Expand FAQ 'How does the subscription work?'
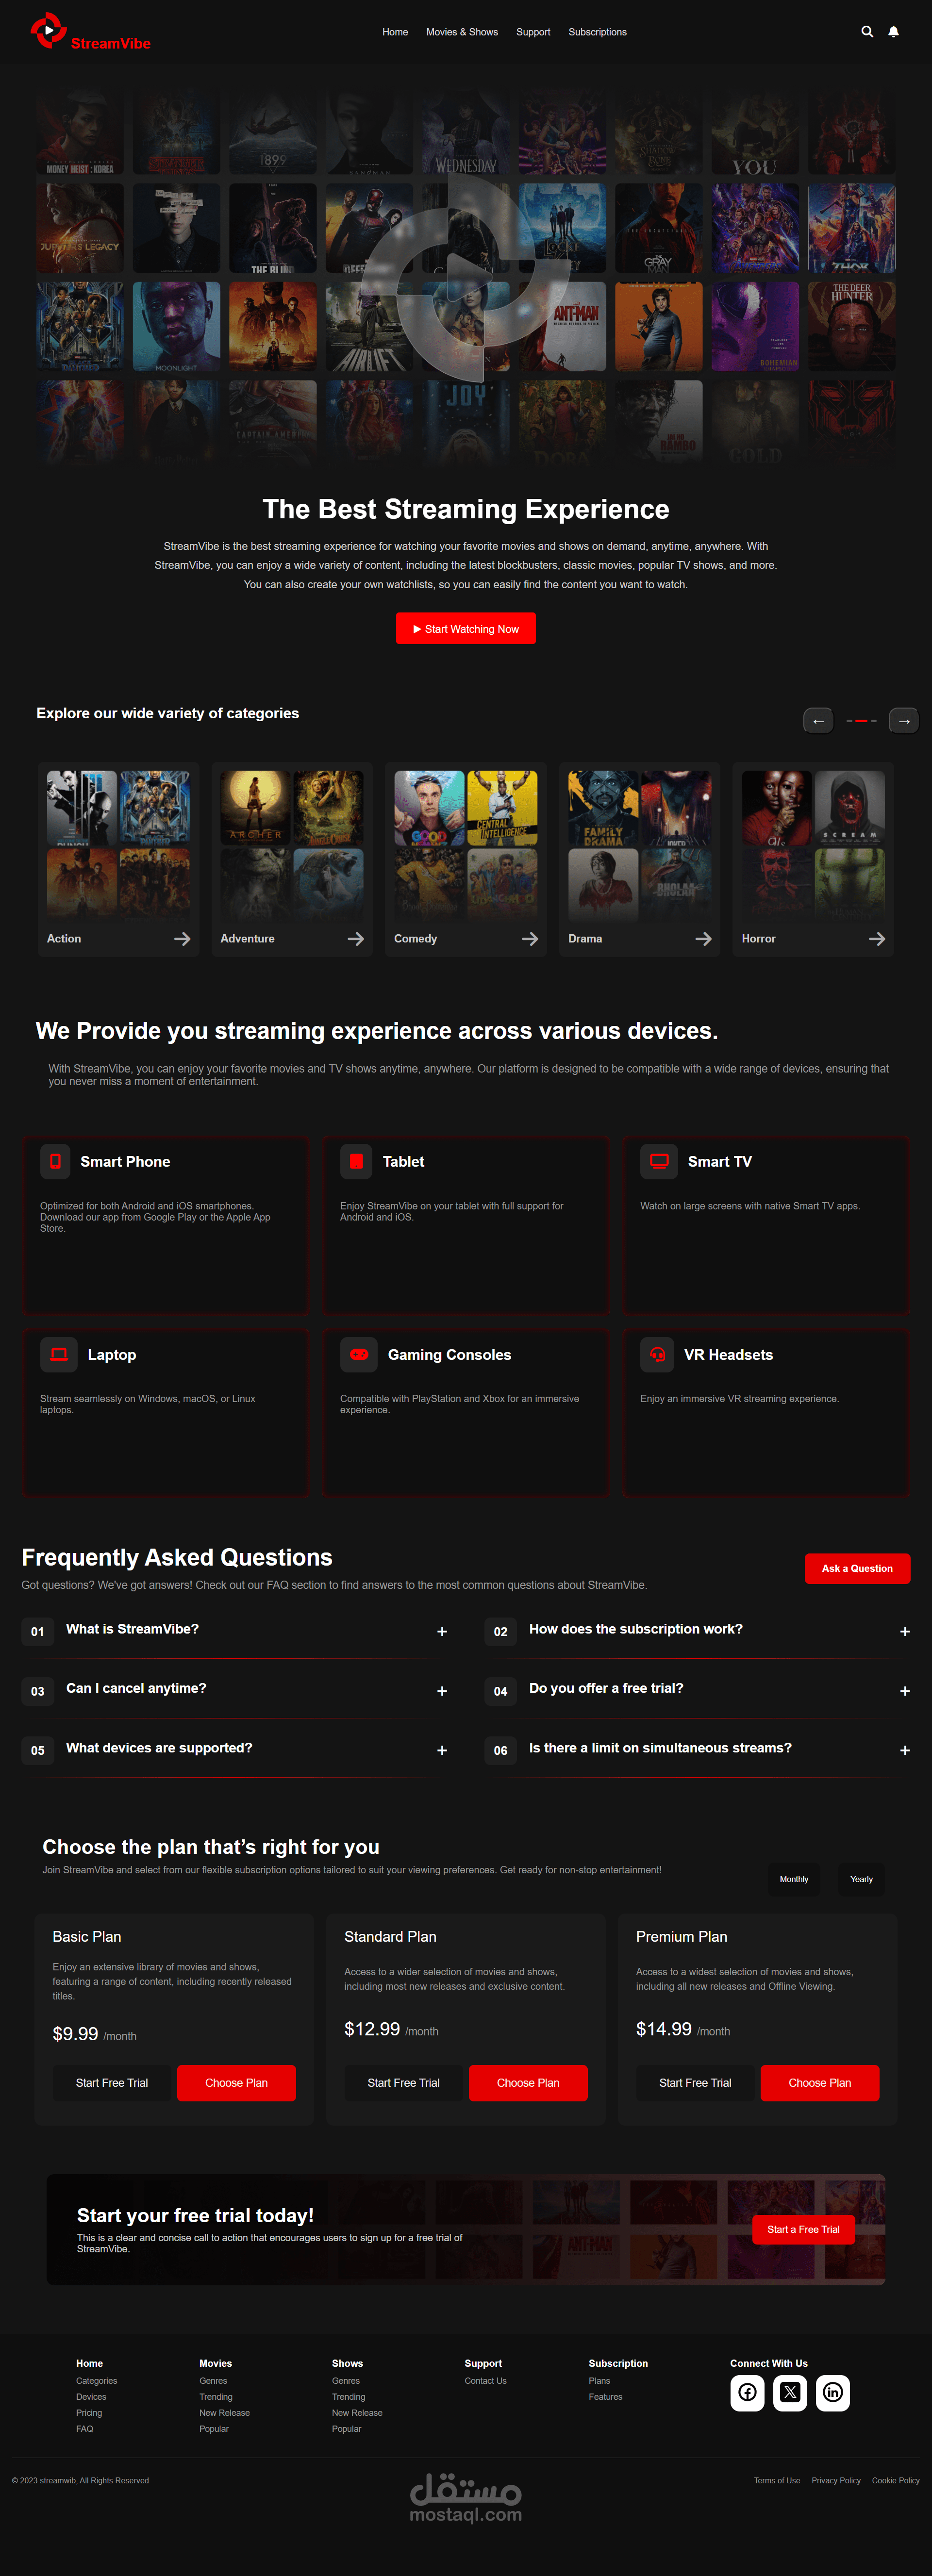Screen dimensions: 932x2576 tap(905, 1631)
